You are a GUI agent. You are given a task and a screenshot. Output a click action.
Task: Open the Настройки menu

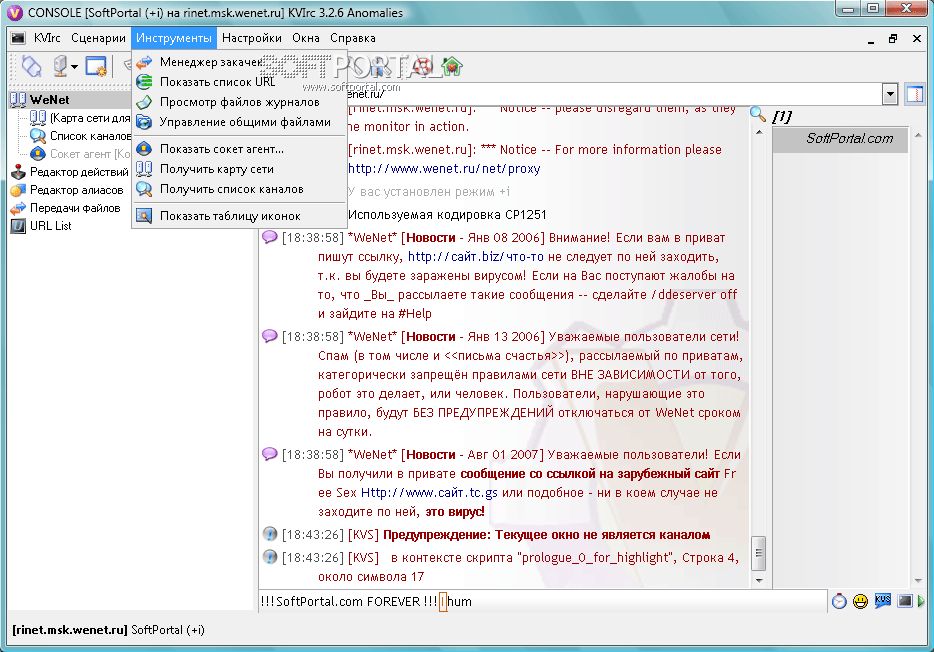click(x=251, y=38)
